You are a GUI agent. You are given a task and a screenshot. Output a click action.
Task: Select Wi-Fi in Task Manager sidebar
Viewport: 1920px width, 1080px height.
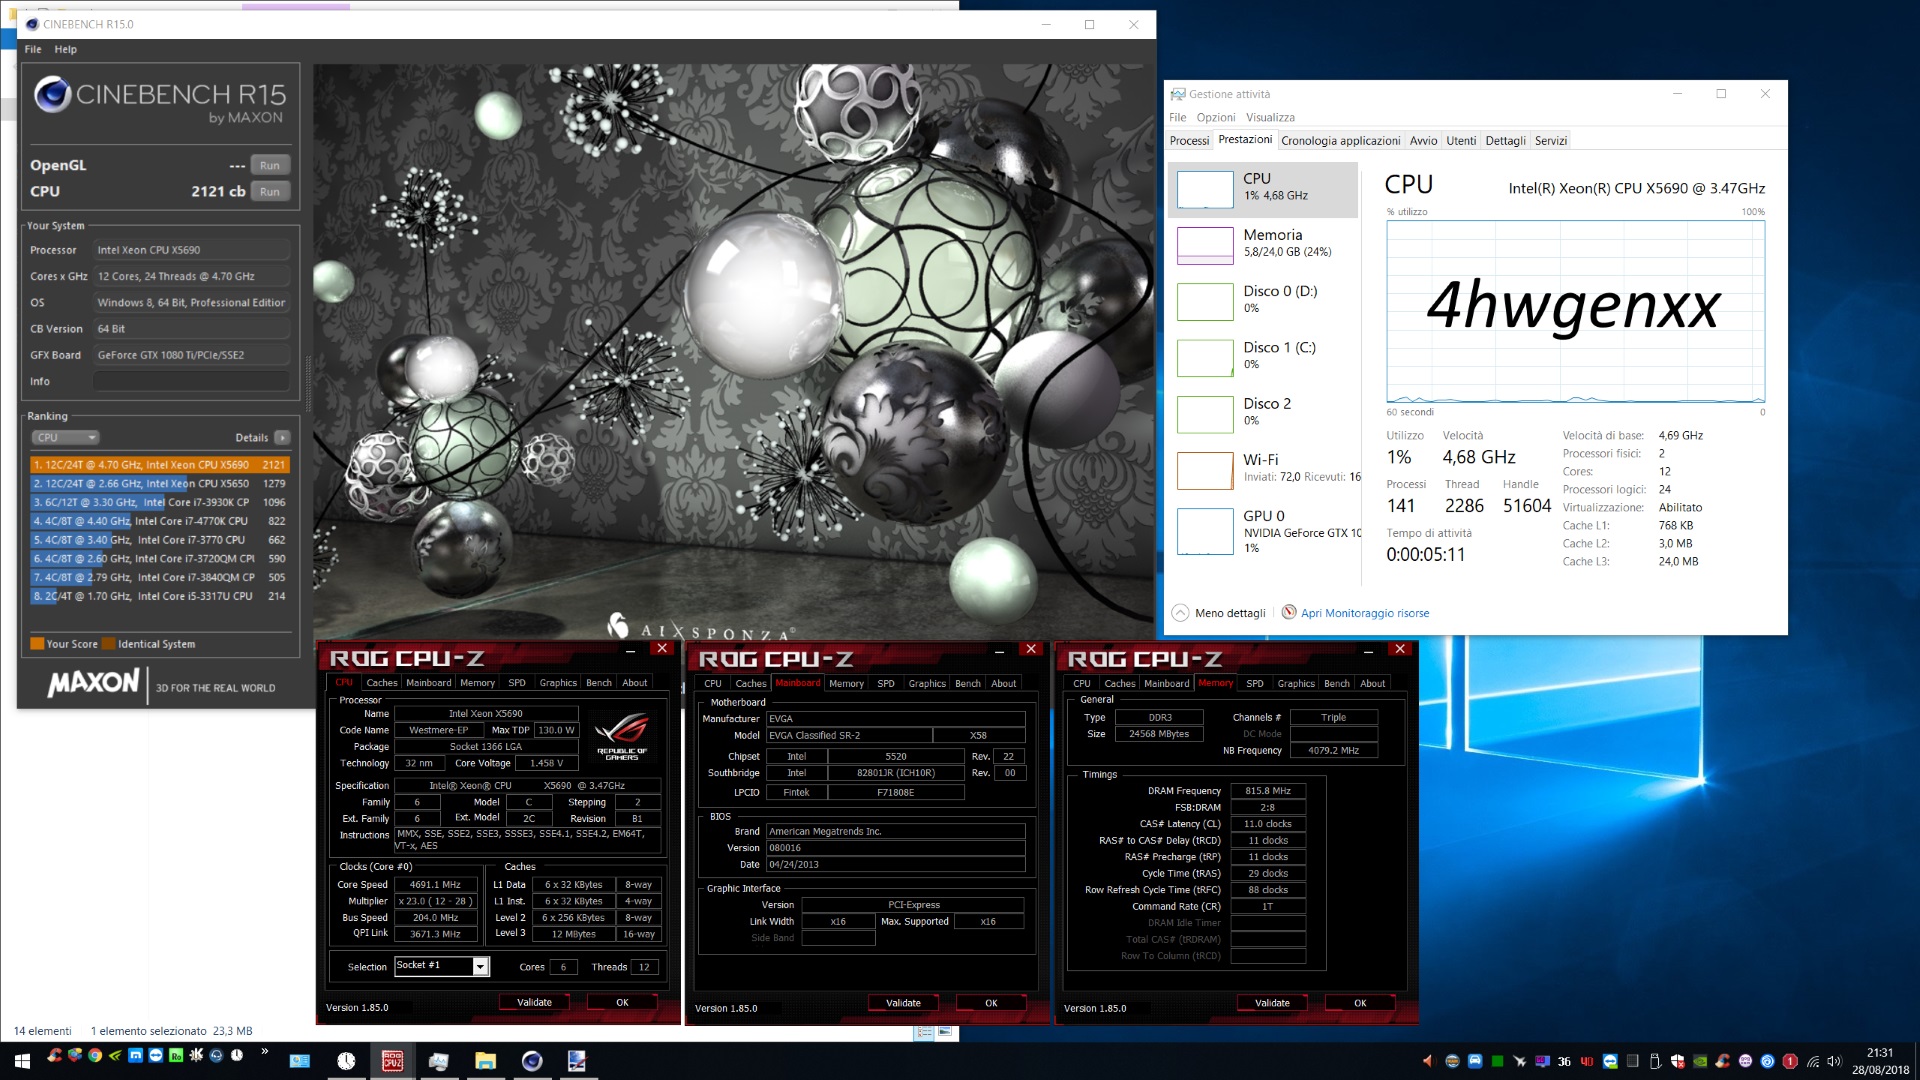point(1263,468)
